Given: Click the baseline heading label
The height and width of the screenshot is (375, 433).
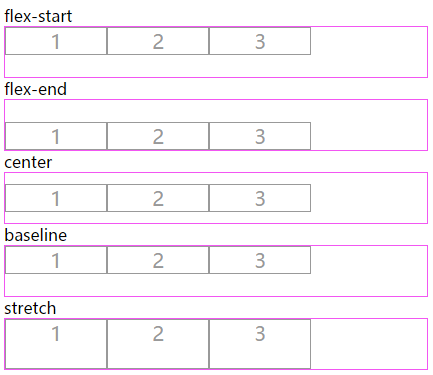Looking at the screenshot, I should click(x=36, y=235).
